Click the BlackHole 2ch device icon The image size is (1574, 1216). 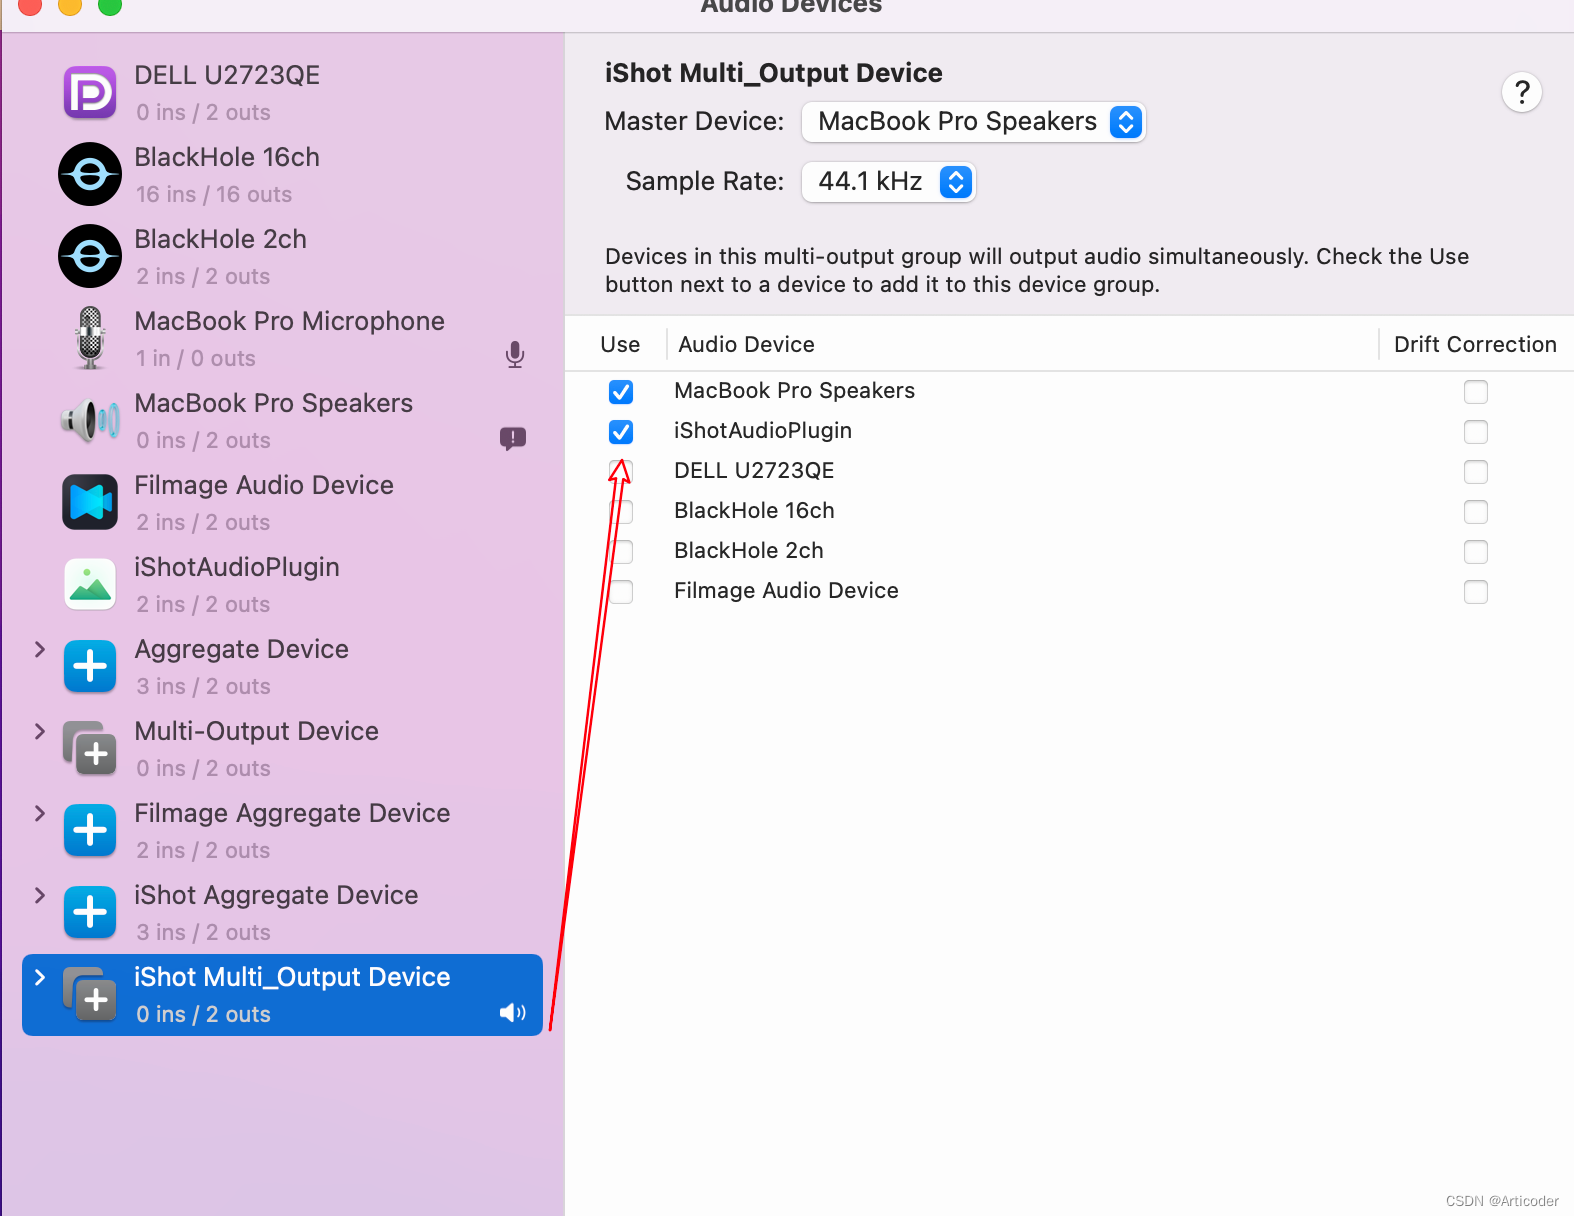(x=90, y=257)
